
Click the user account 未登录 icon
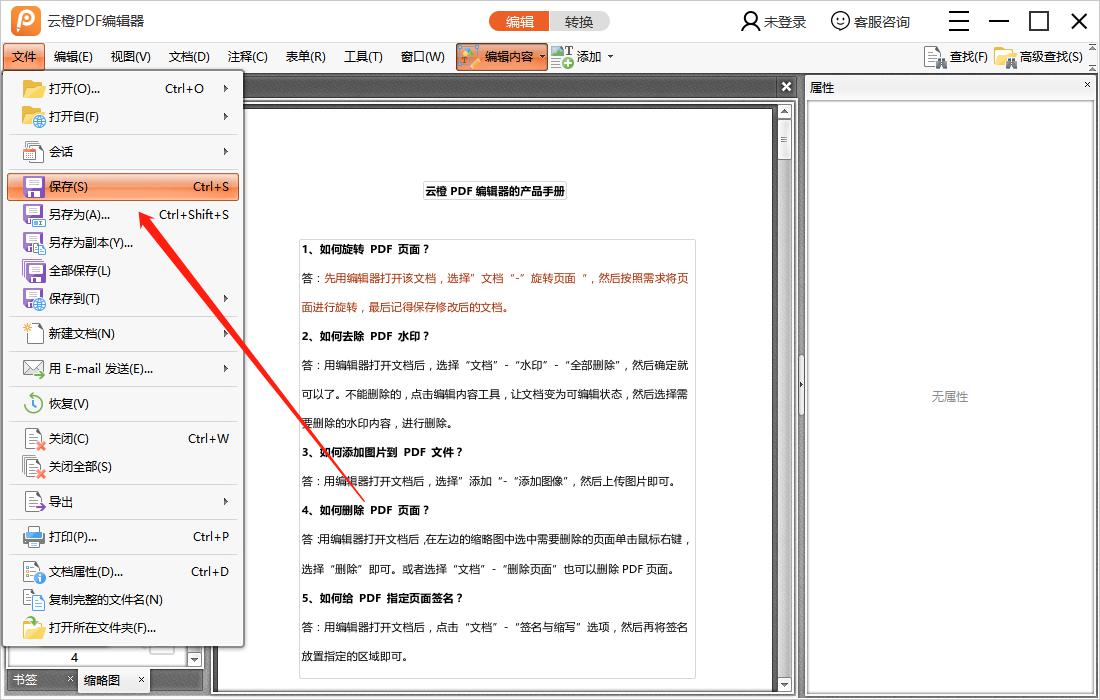pyautogui.click(x=750, y=21)
